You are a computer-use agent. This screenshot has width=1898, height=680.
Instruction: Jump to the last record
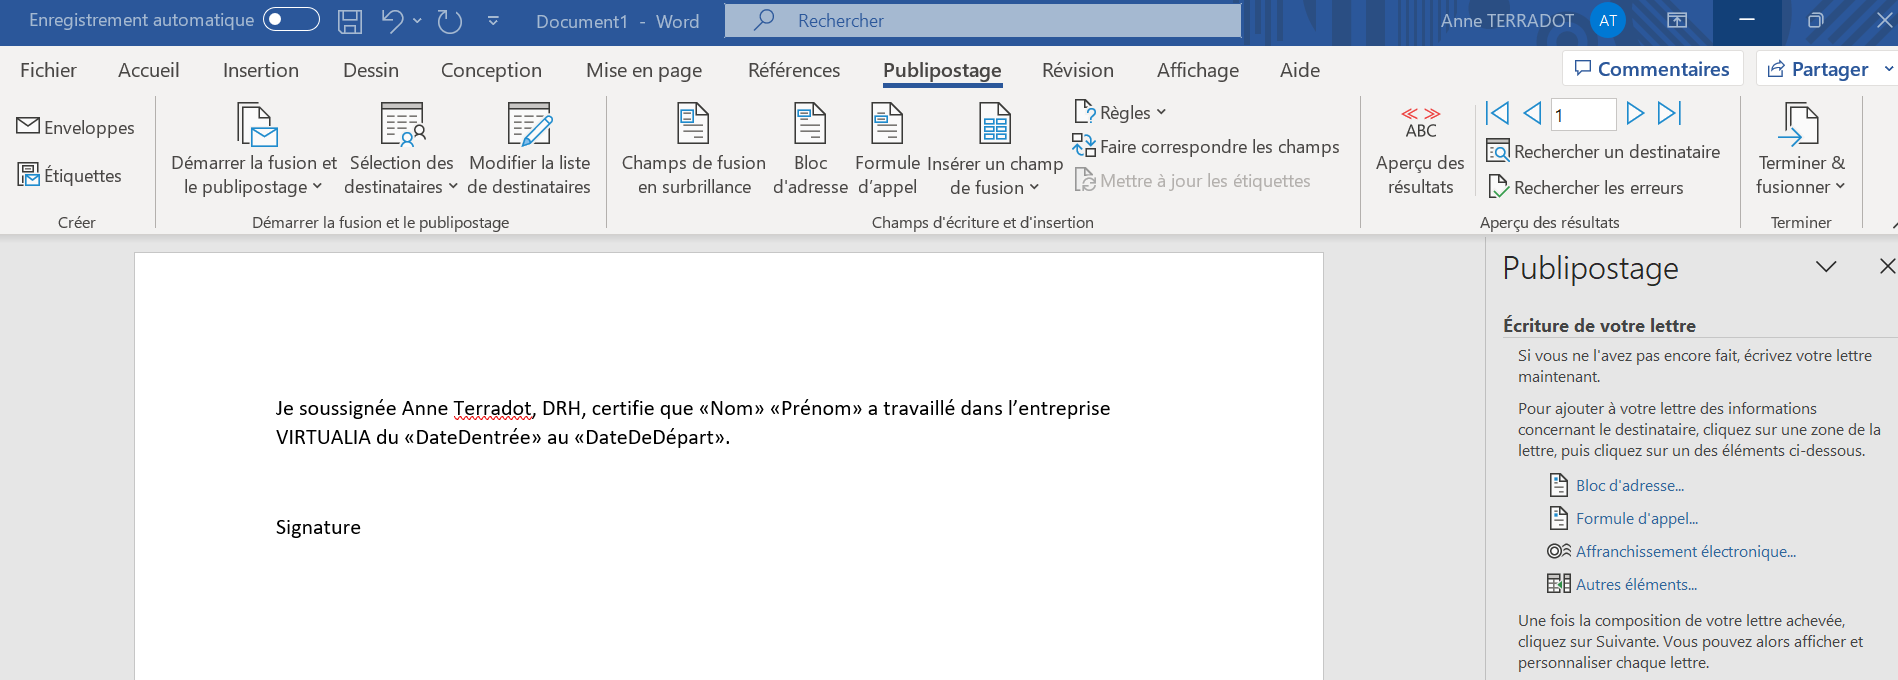(x=1670, y=114)
